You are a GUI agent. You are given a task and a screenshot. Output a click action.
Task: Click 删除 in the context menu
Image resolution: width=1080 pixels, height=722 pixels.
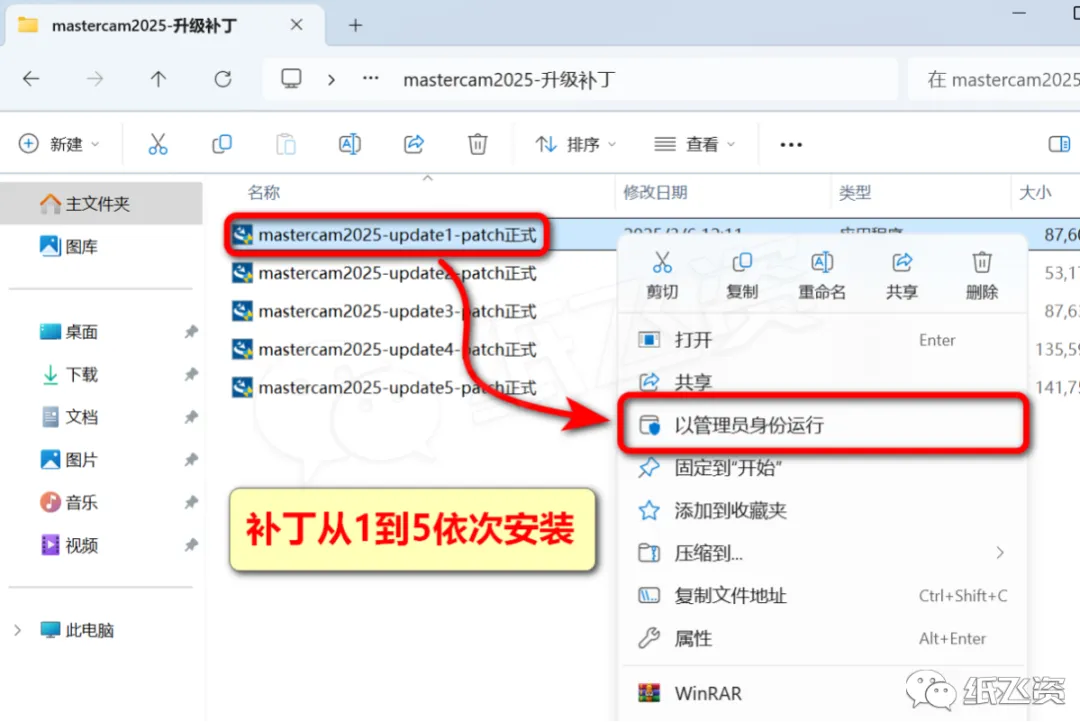click(x=982, y=276)
